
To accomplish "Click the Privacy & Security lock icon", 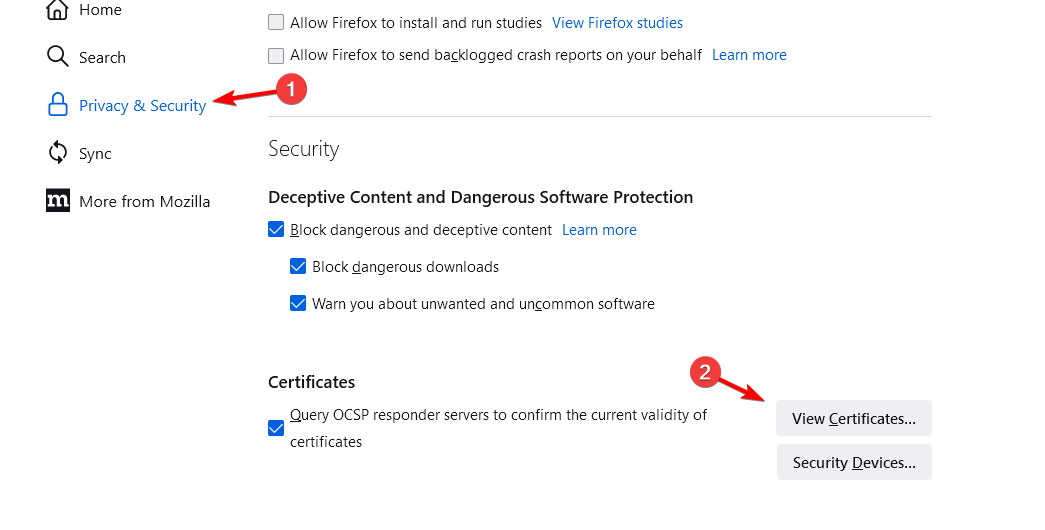I will [x=58, y=105].
